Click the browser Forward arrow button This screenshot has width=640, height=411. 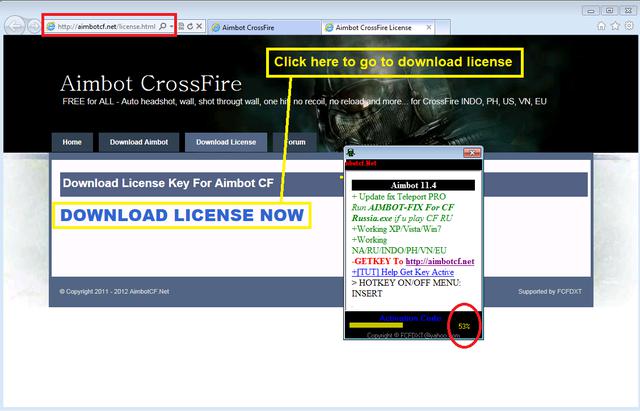pyautogui.click(x=34, y=27)
